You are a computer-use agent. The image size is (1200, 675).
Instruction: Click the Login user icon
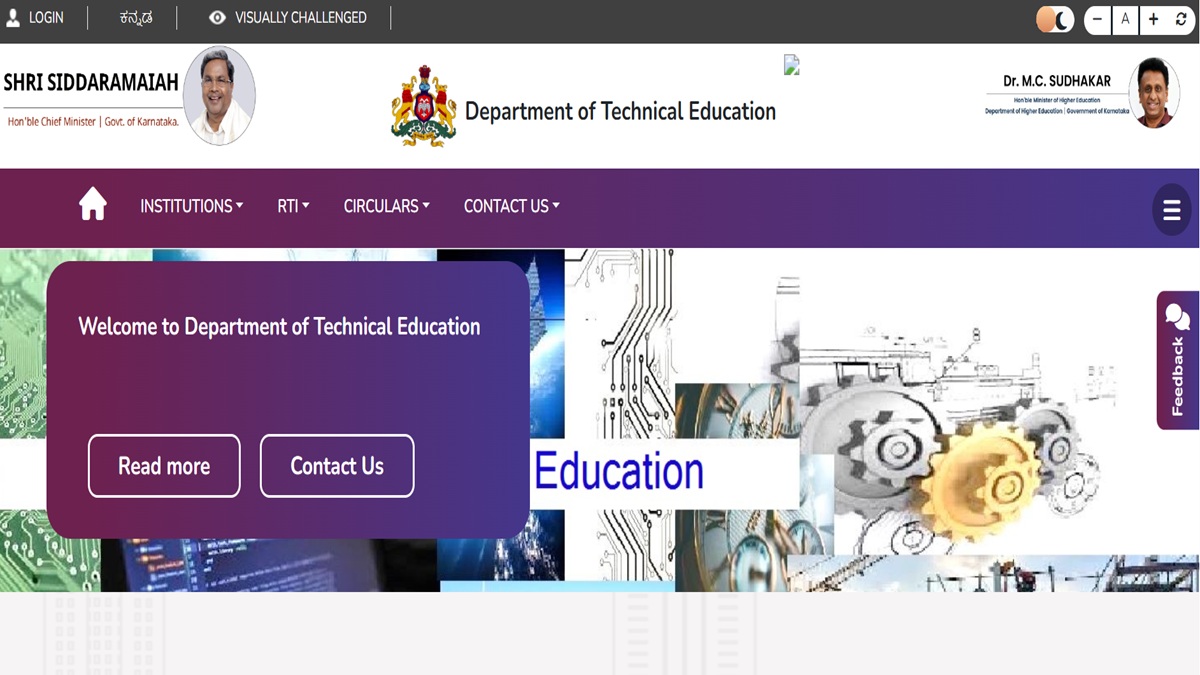13,18
